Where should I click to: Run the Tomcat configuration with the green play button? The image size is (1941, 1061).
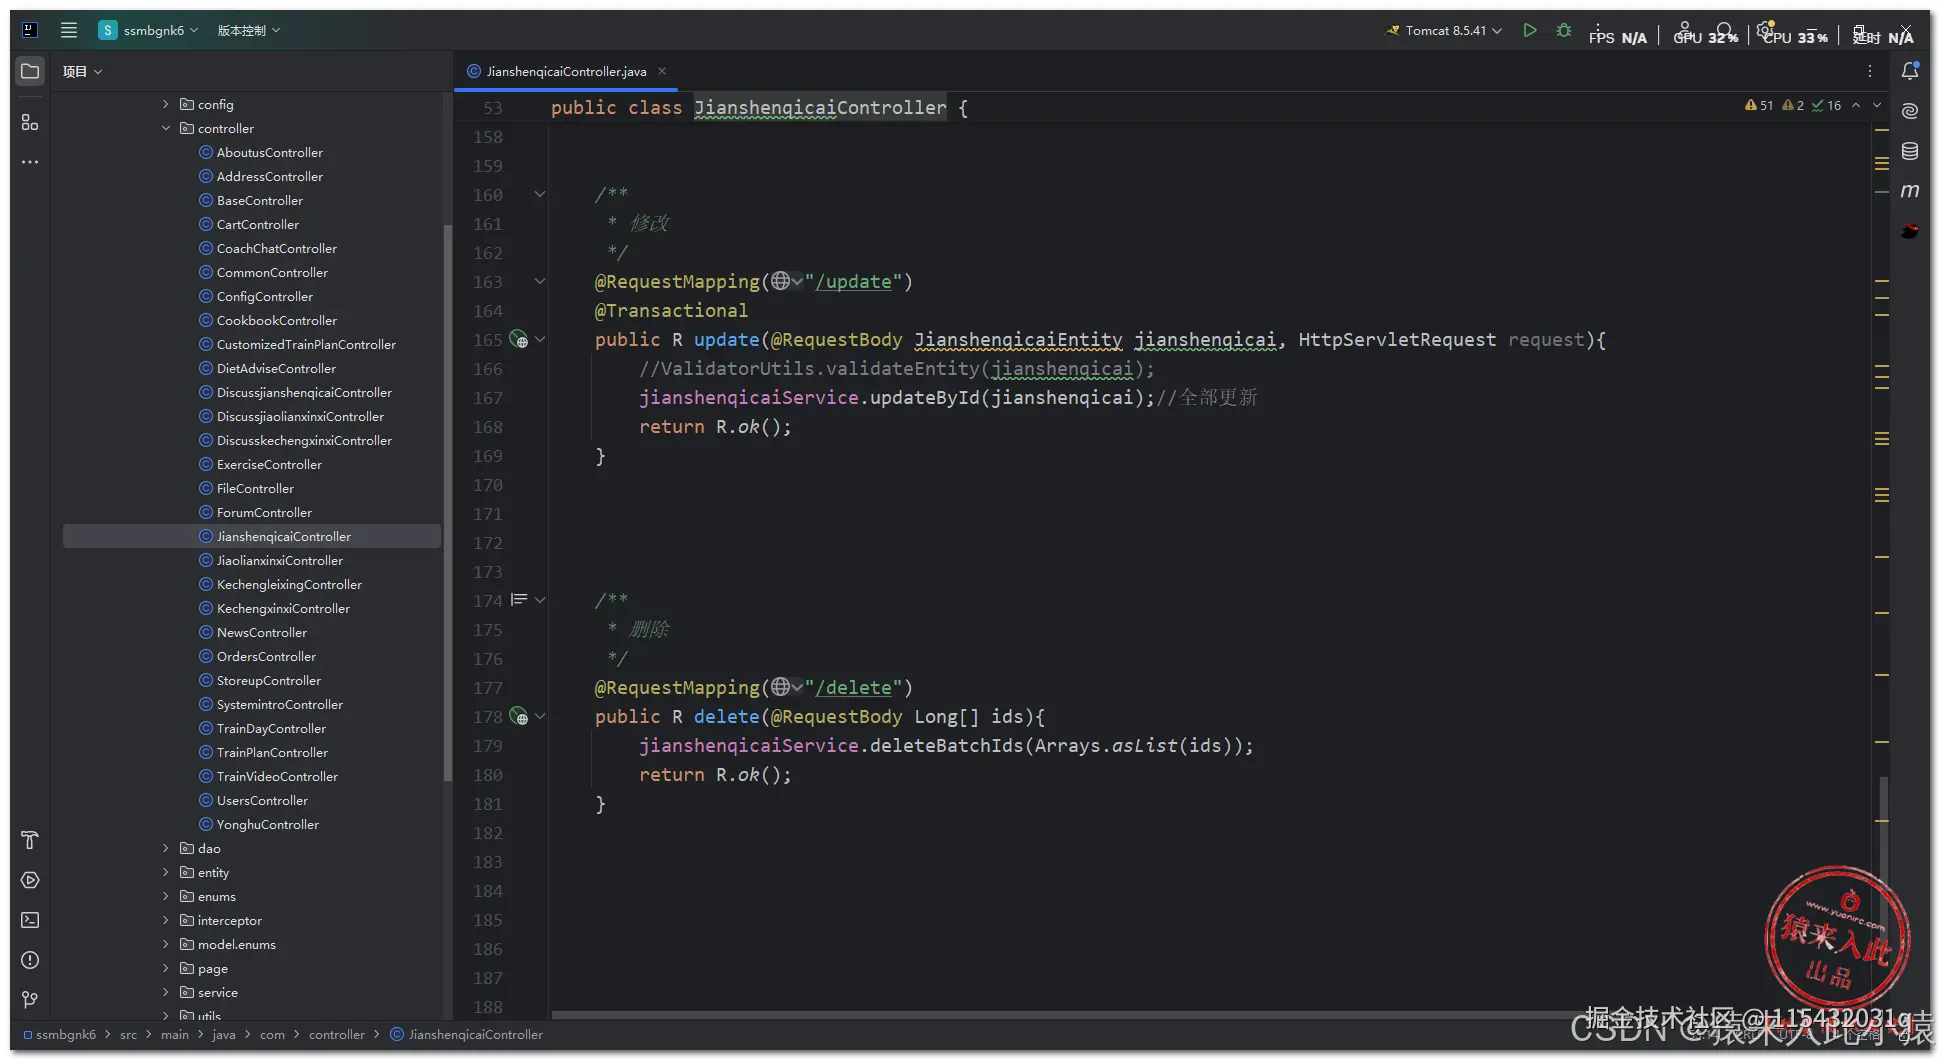tap(1530, 31)
